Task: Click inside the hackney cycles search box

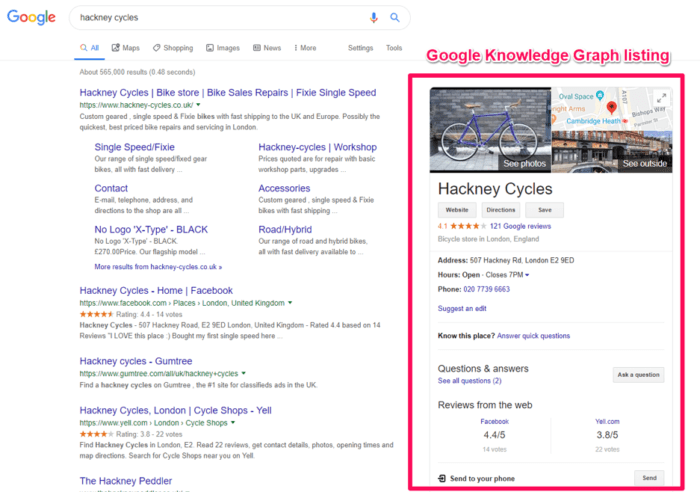Action: pos(220,18)
